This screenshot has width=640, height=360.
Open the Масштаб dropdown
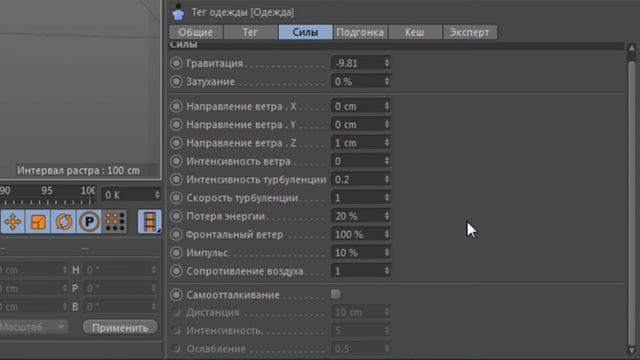tap(33, 327)
